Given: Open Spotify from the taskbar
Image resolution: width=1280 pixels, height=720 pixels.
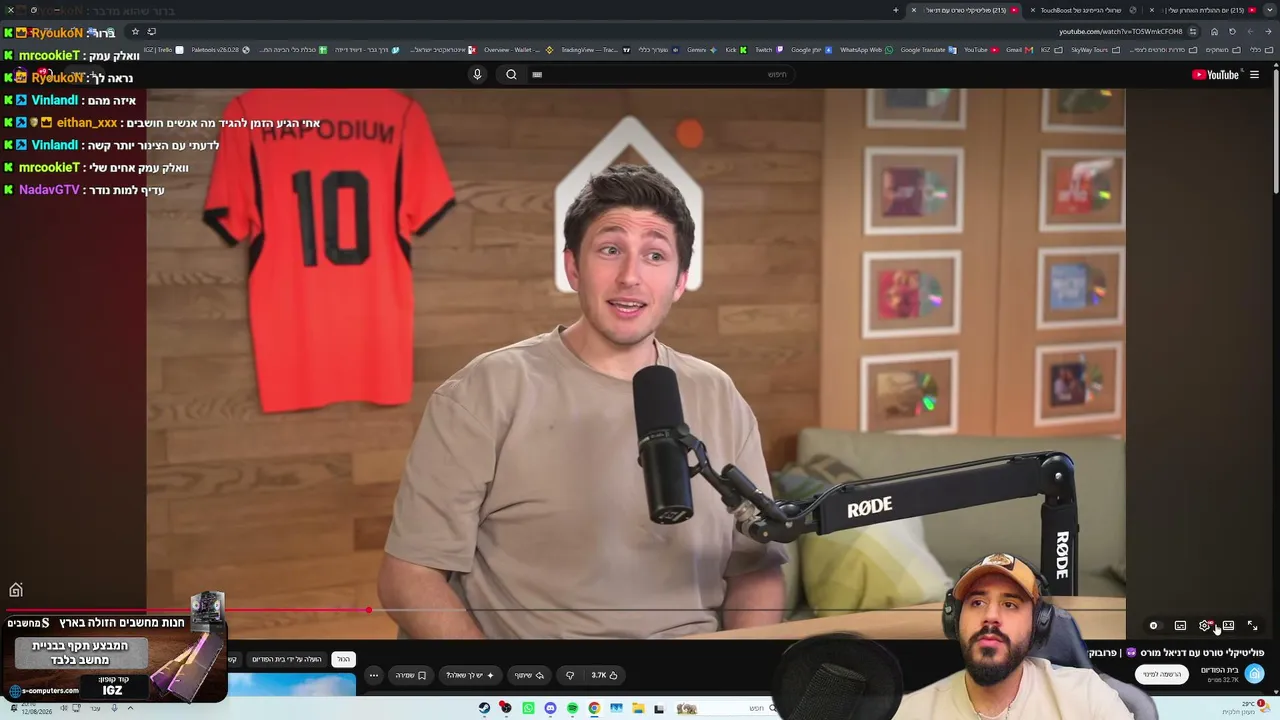Looking at the screenshot, I should [572, 708].
